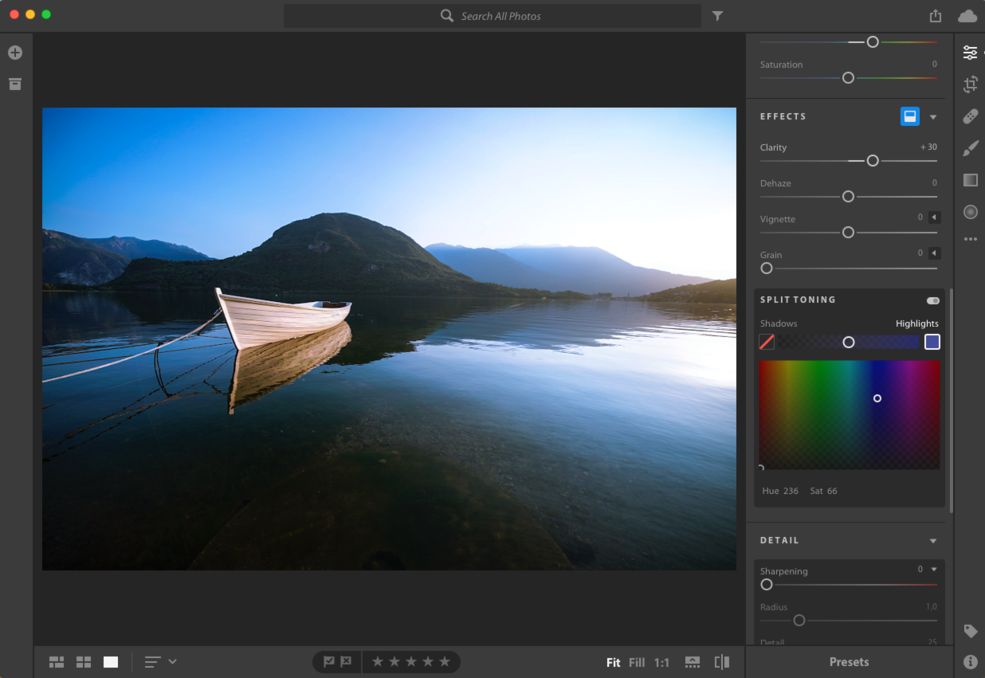Screen dimensions: 985x678
Task: Open the Presets button
Action: click(x=849, y=662)
